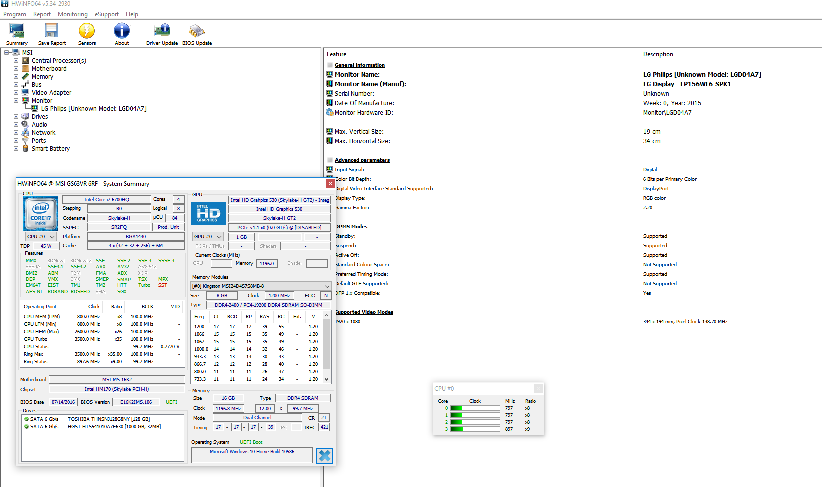Select the Audio icon in the tree
This screenshot has height=487, width=822.
(25, 124)
